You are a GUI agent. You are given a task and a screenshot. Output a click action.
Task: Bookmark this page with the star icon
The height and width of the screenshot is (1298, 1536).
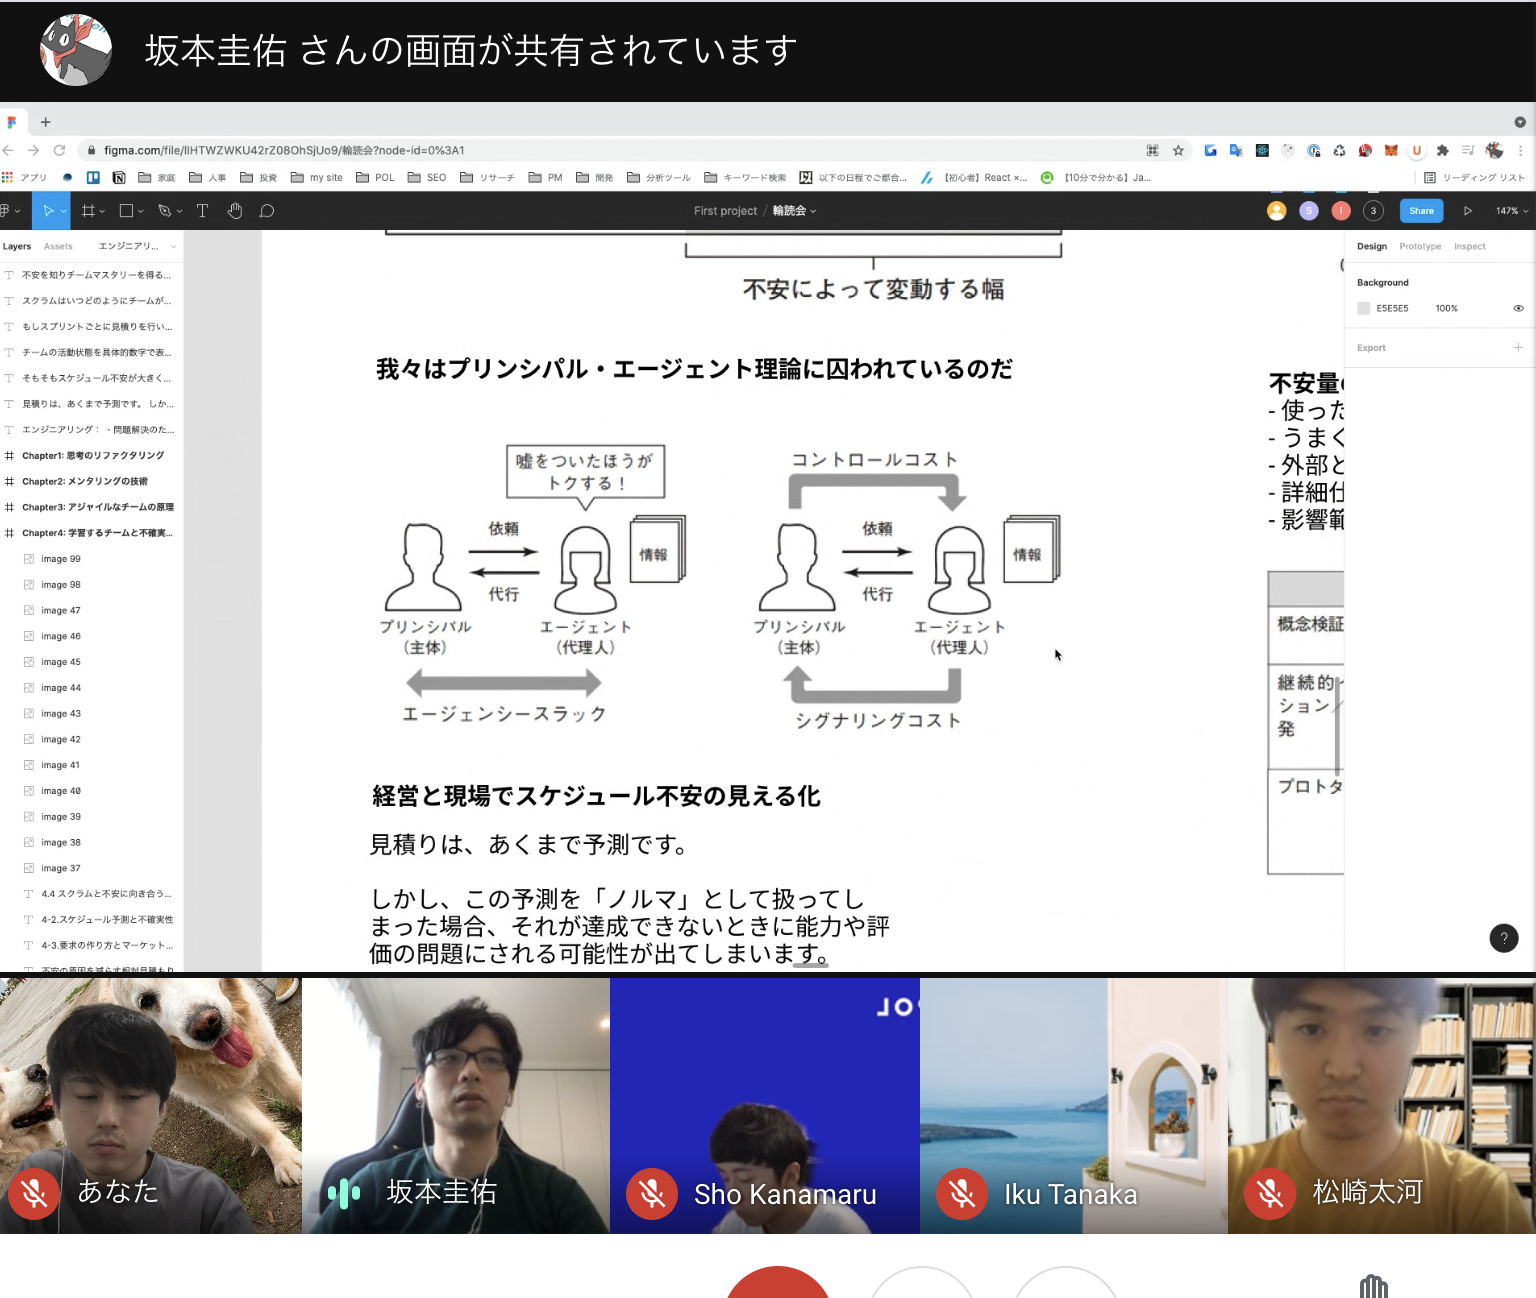click(x=1178, y=150)
